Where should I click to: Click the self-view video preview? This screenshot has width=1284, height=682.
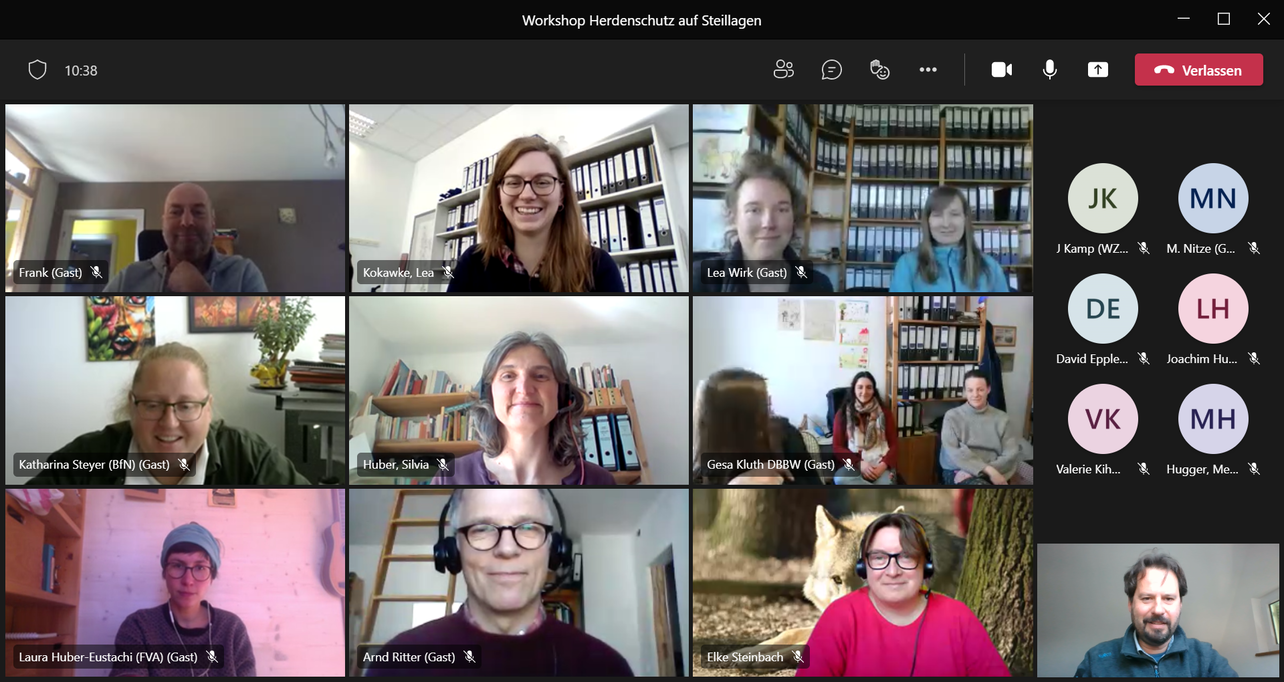(x=1158, y=610)
